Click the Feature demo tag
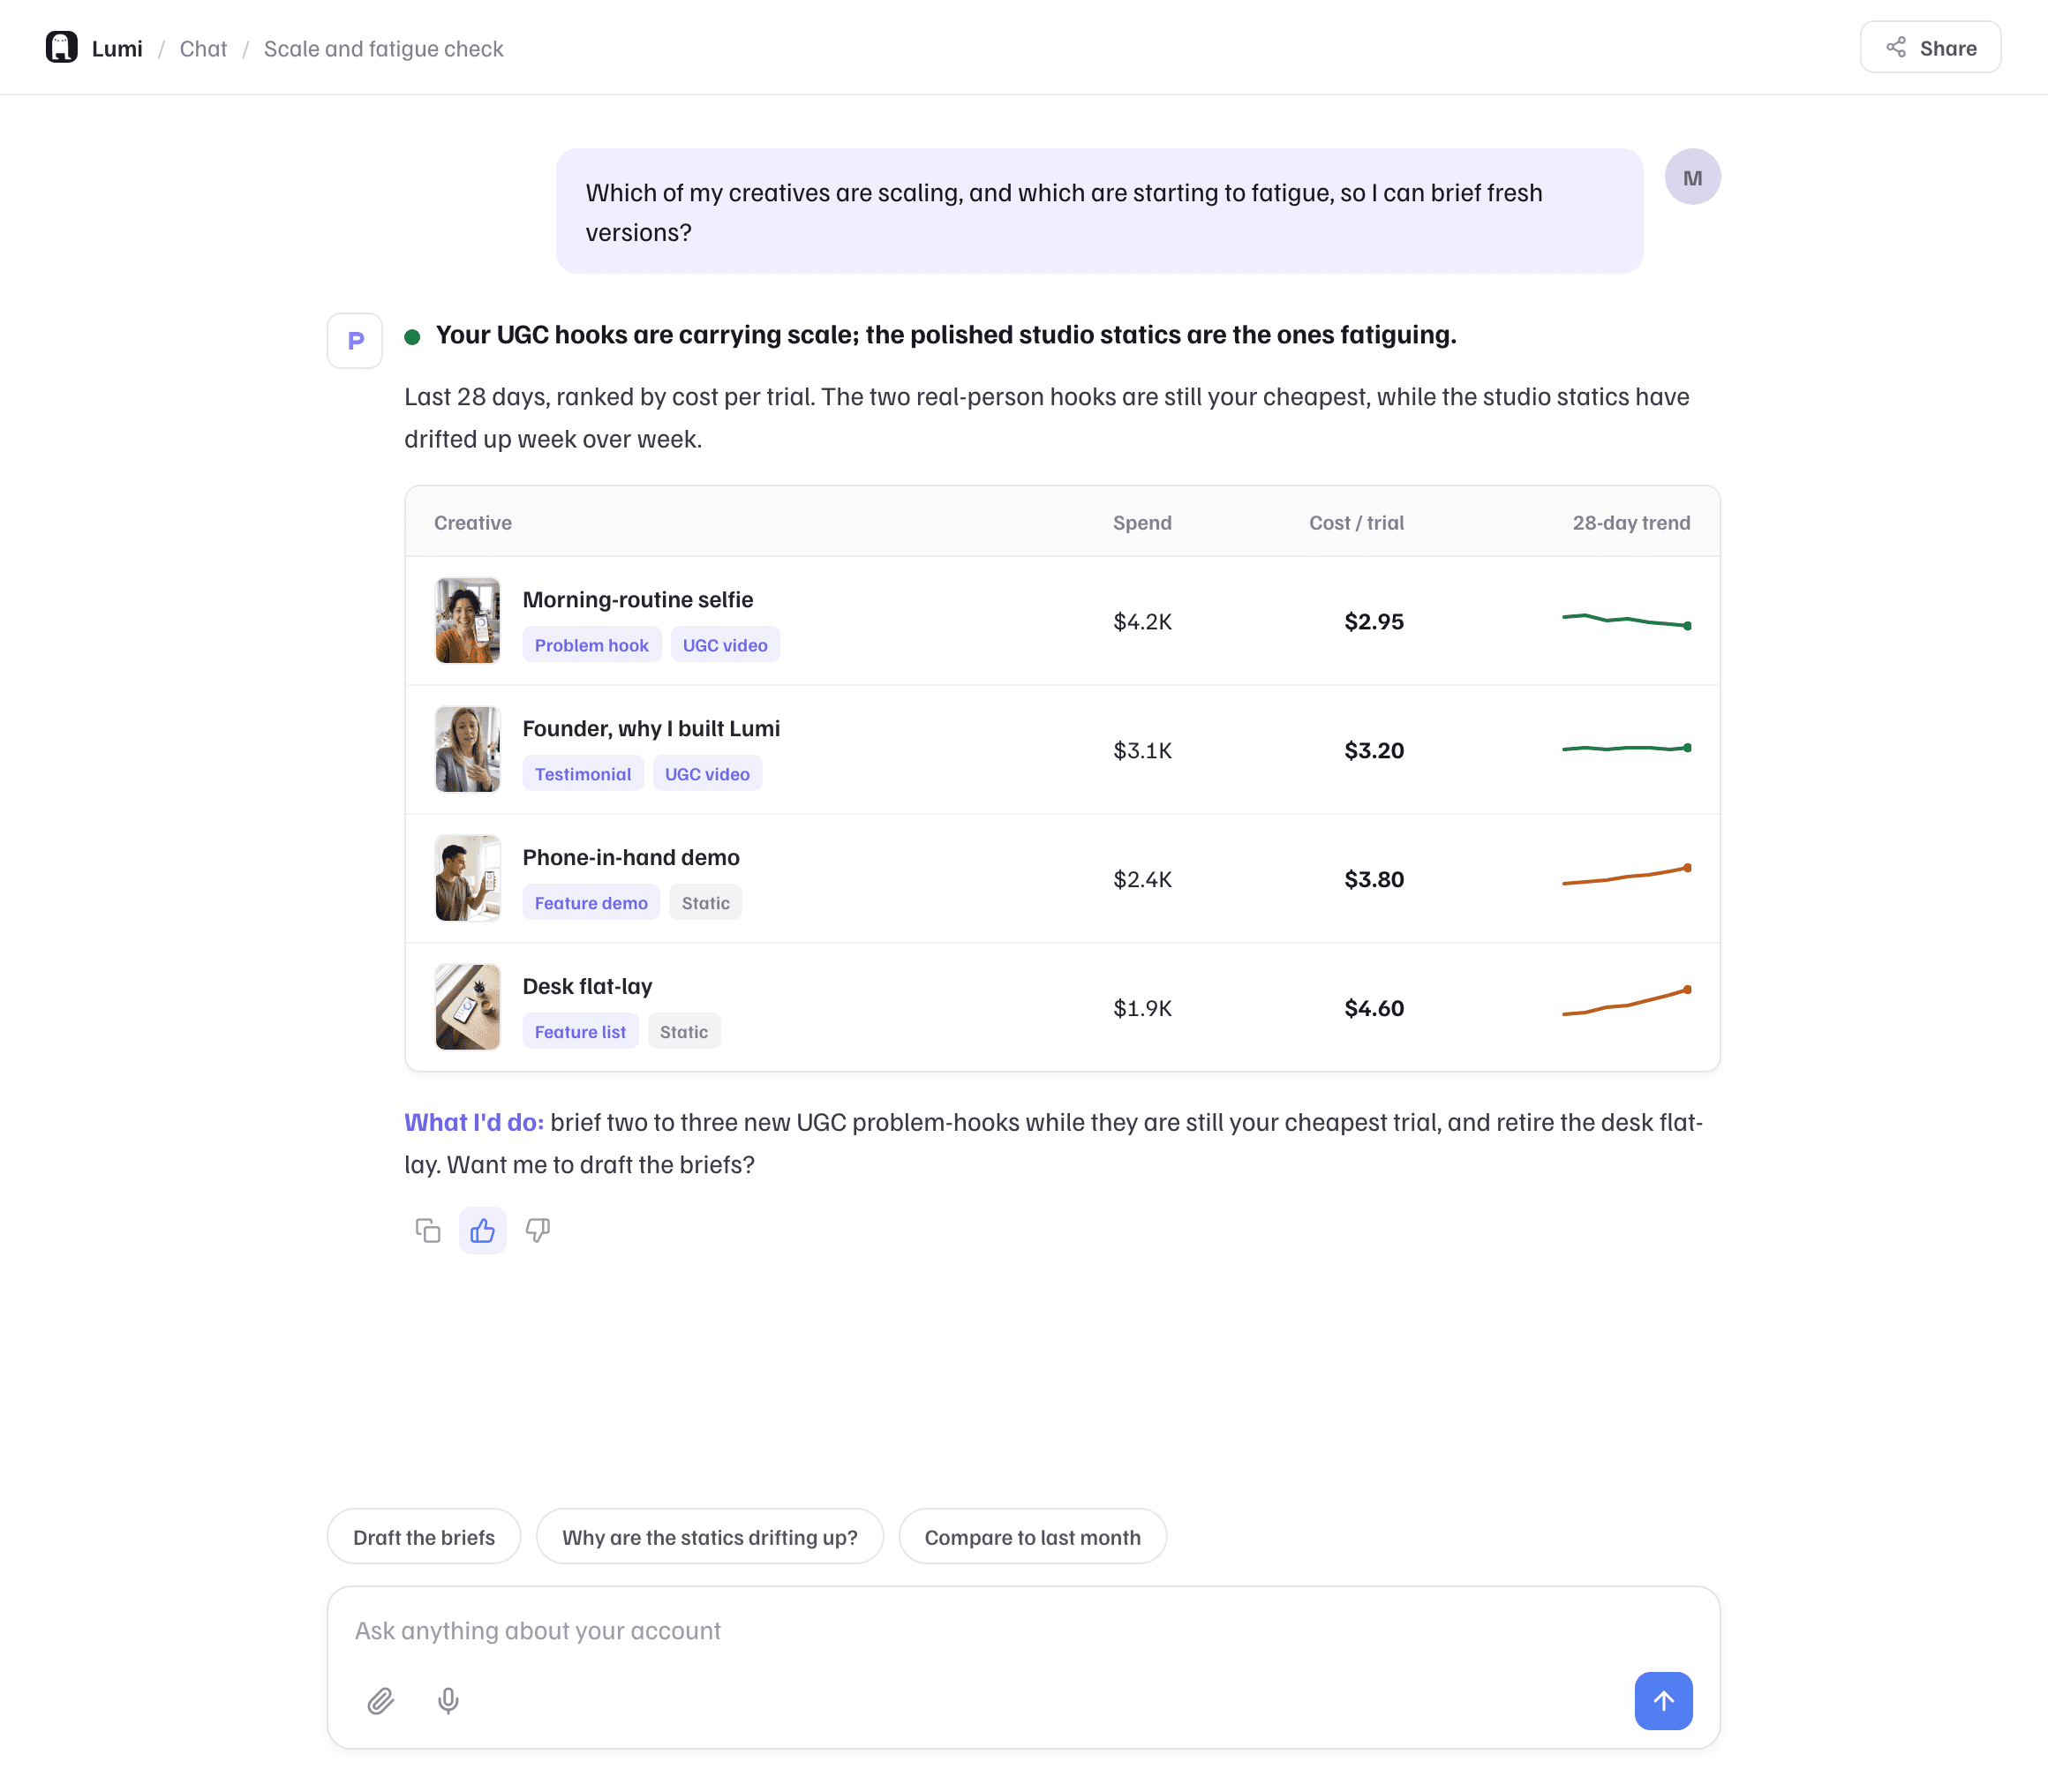Screen dimensions: 2048x1792 tap(591, 903)
